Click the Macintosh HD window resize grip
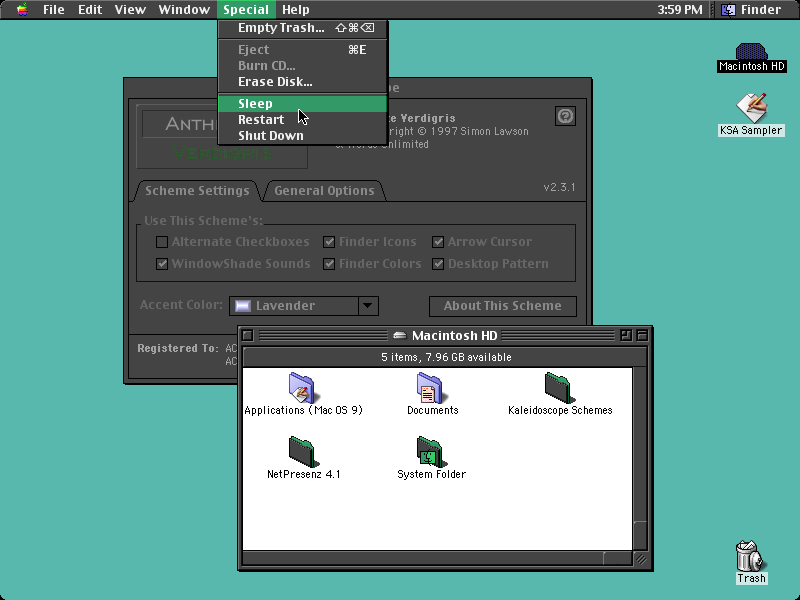 point(641,559)
